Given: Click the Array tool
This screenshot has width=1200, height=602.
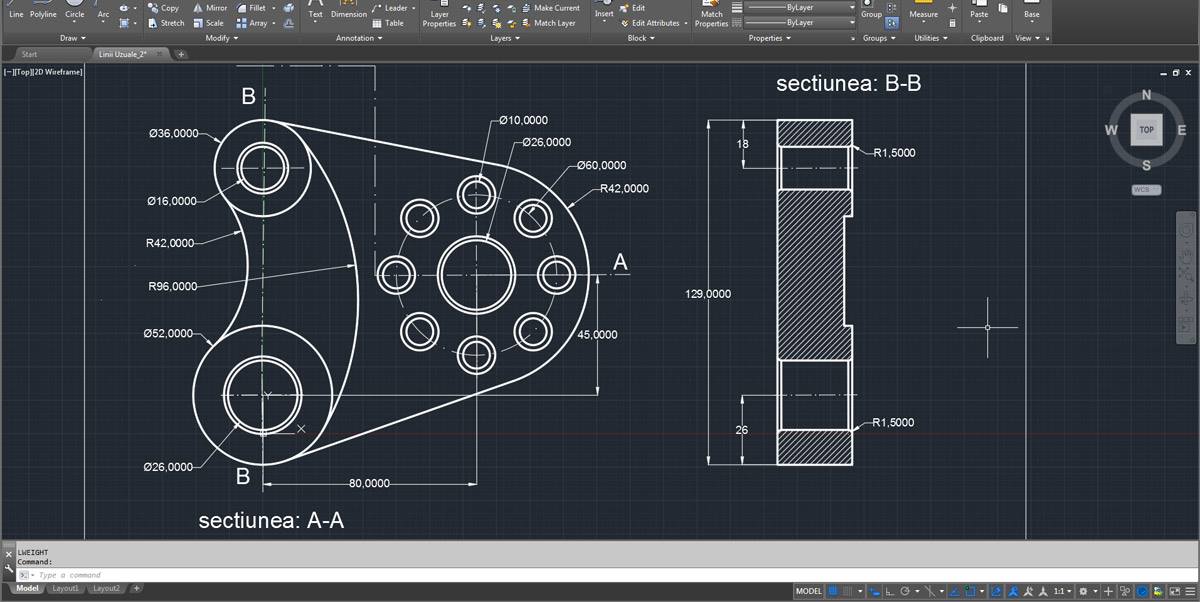Looking at the screenshot, I should 252,23.
